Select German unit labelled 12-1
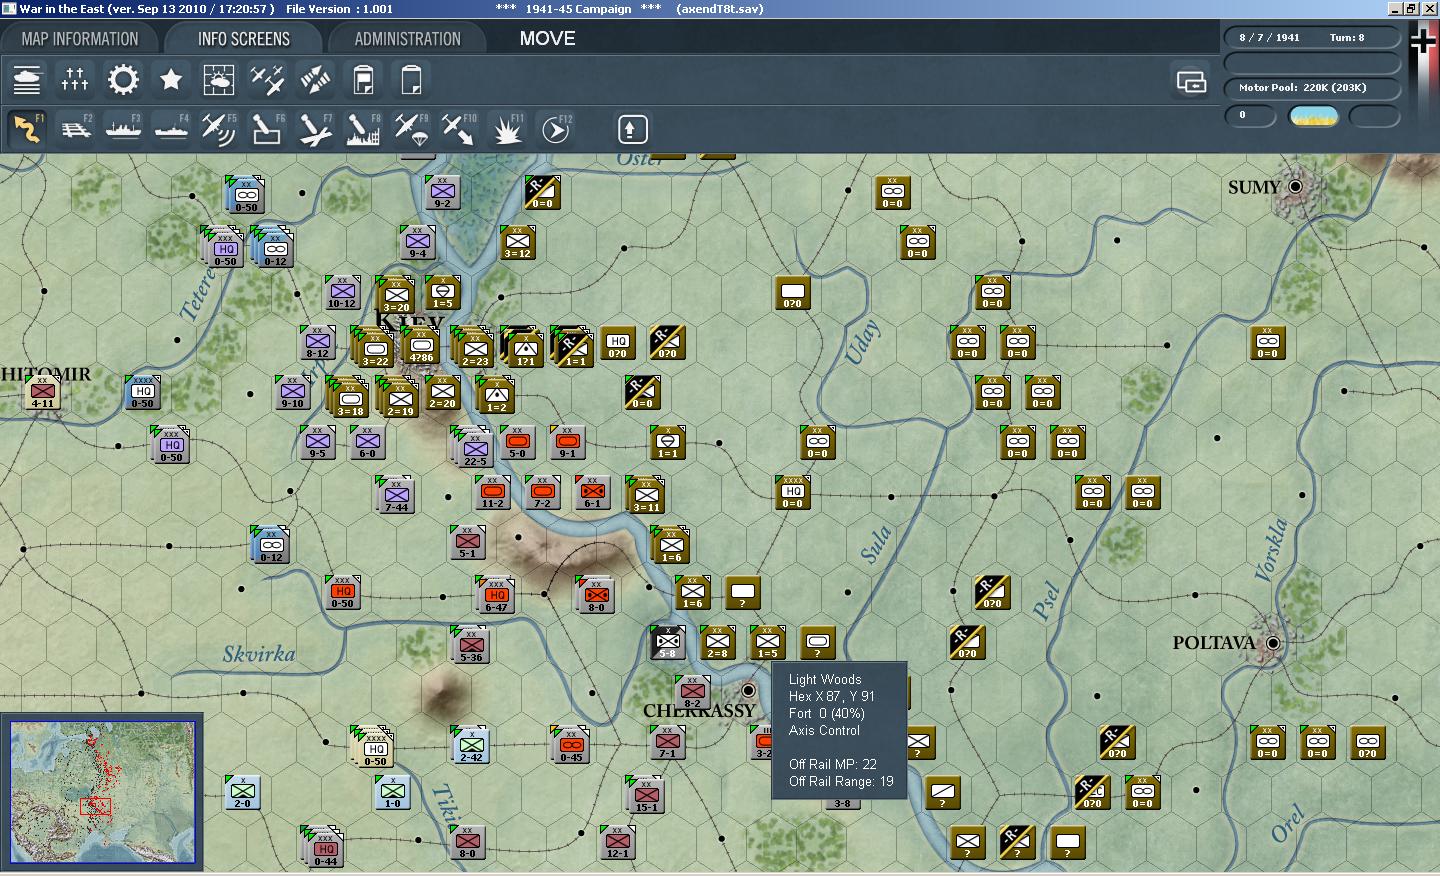 (x=617, y=843)
